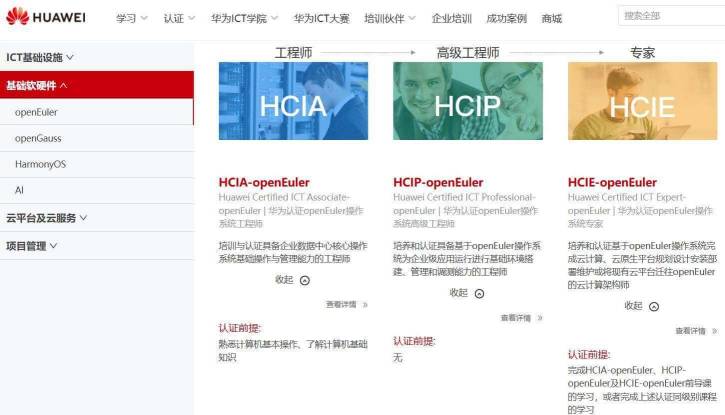Select openEuler in the sidebar
The width and height of the screenshot is (725, 415).
(x=97, y=112)
